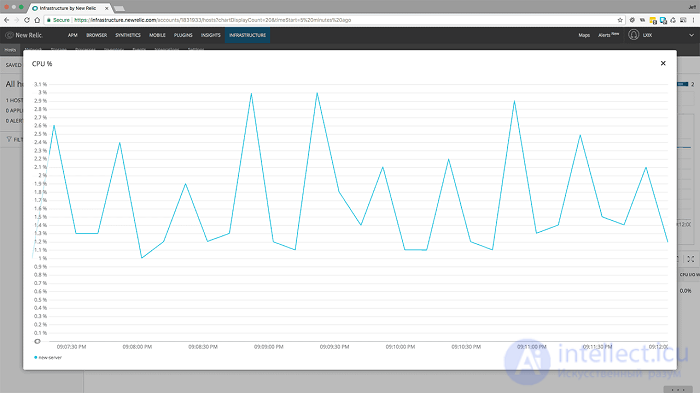Click the Secure padlock indicator
700x393 pixels.
58,20
